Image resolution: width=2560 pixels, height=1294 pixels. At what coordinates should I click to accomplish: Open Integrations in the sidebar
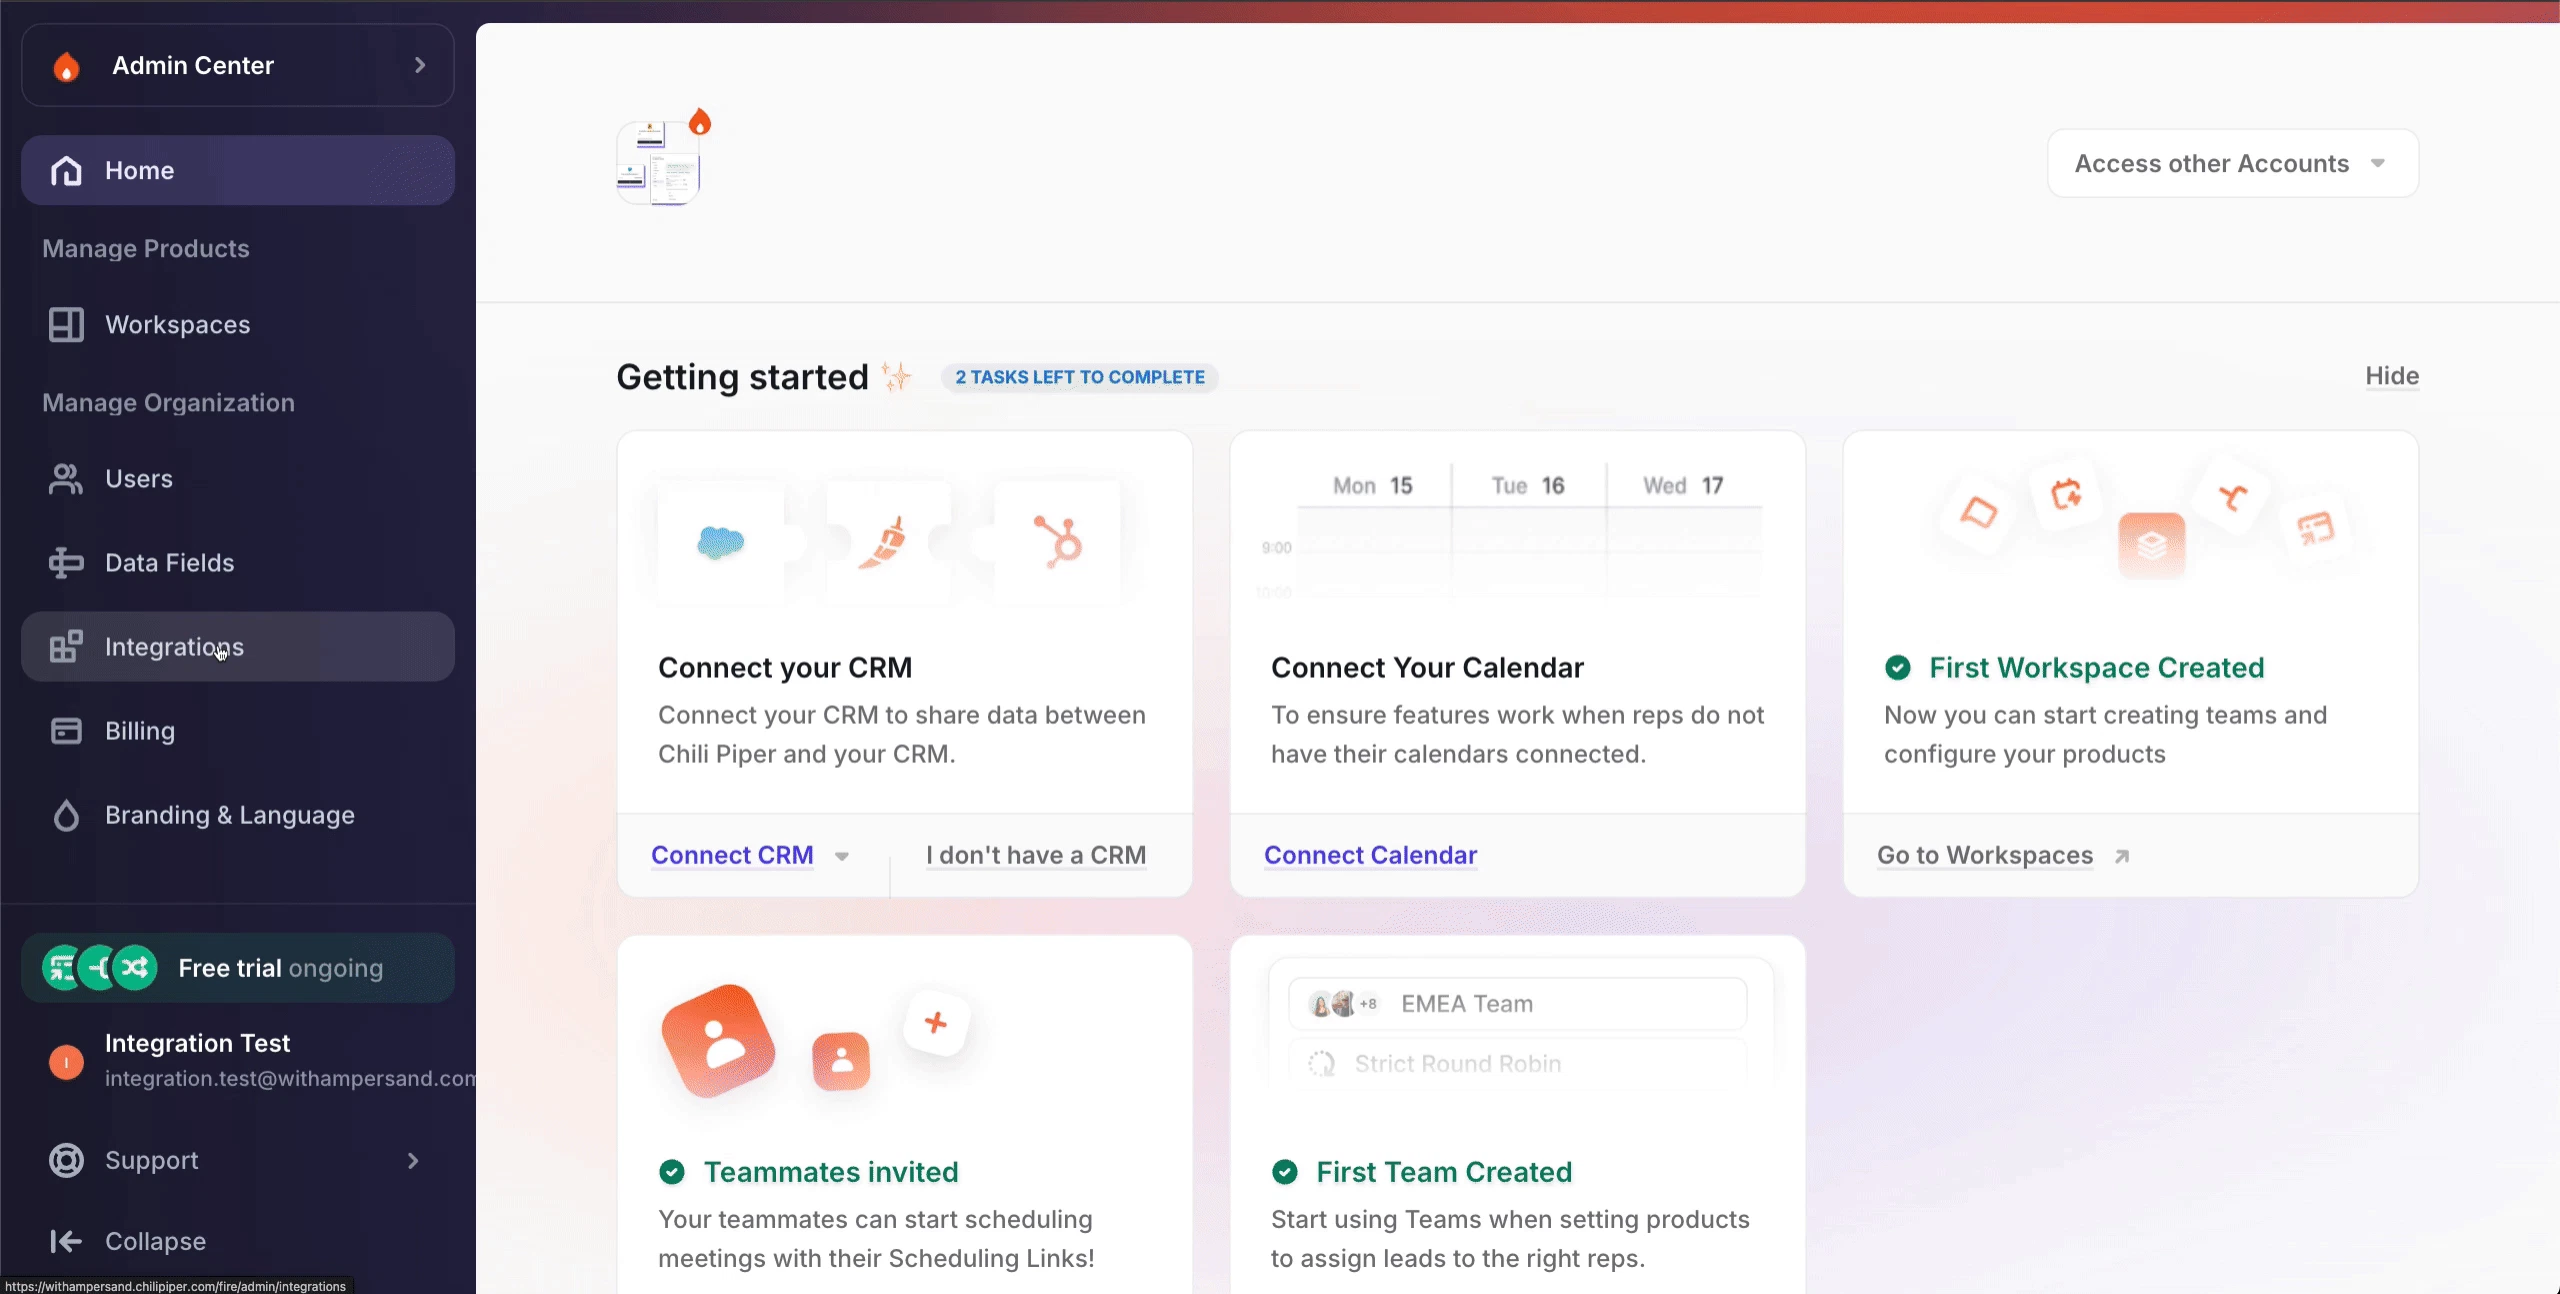(x=174, y=647)
